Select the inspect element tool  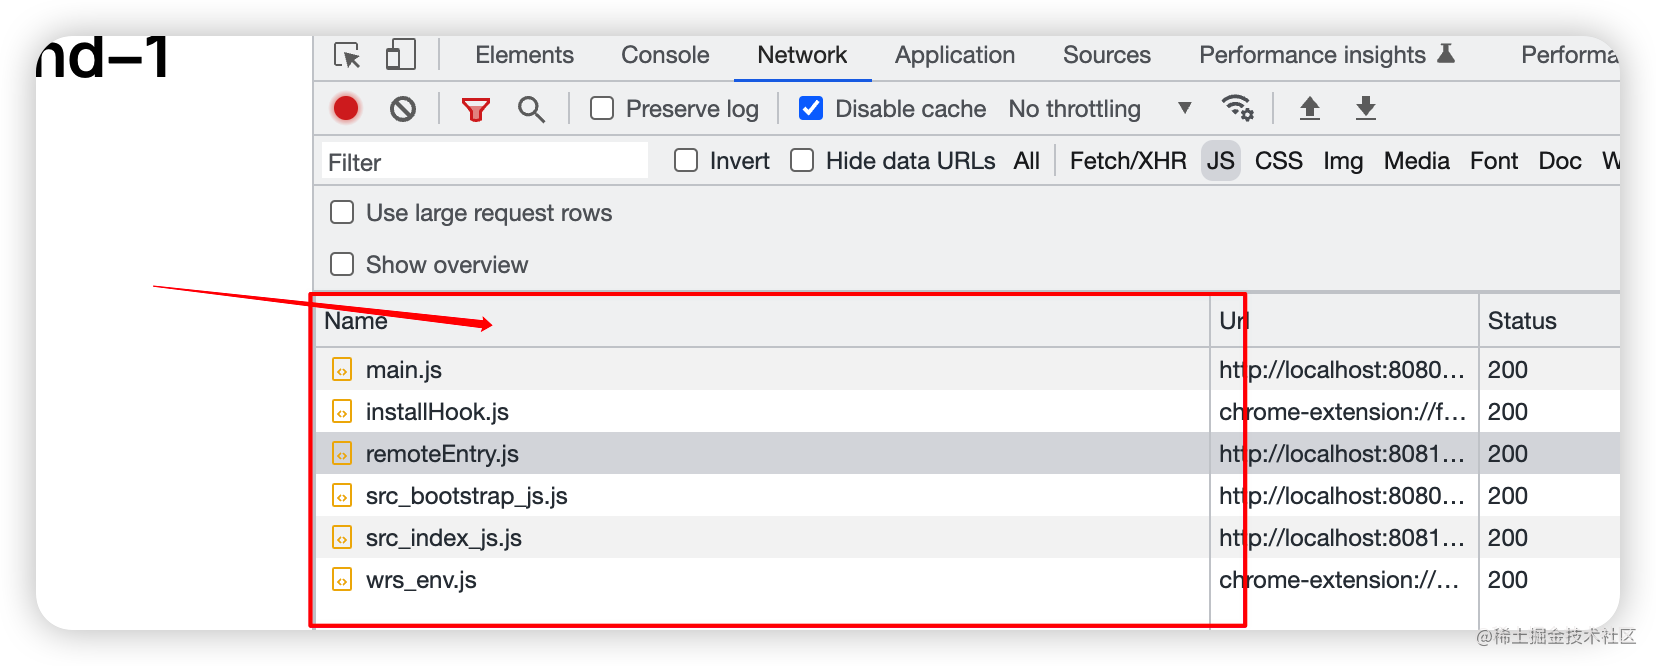[346, 56]
